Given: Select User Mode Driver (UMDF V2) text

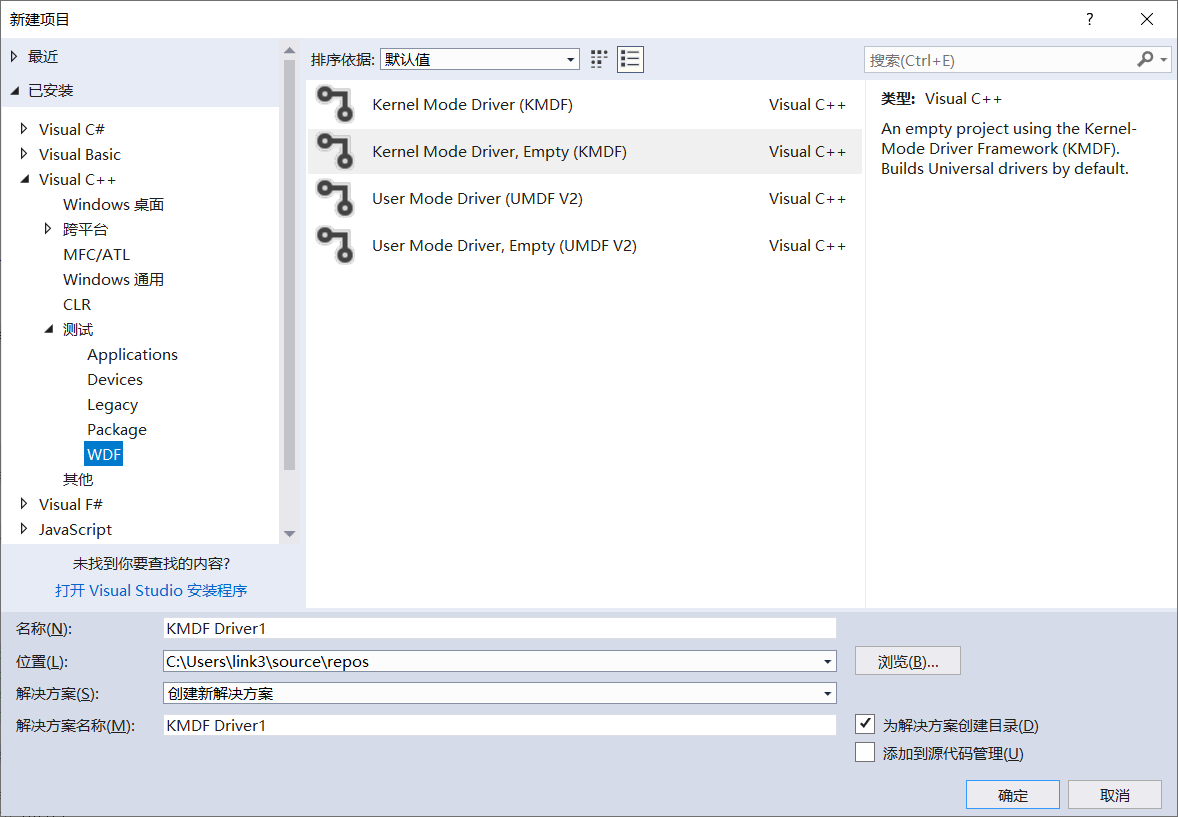Looking at the screenshot, I should [478, 198].
